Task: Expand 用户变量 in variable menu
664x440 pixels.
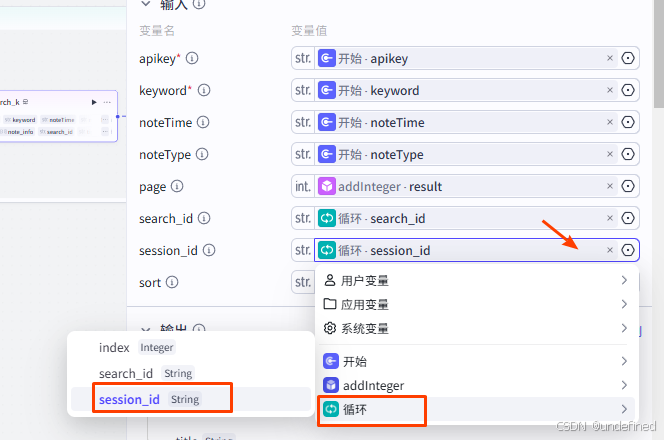Action: click(x=476, y=280)
